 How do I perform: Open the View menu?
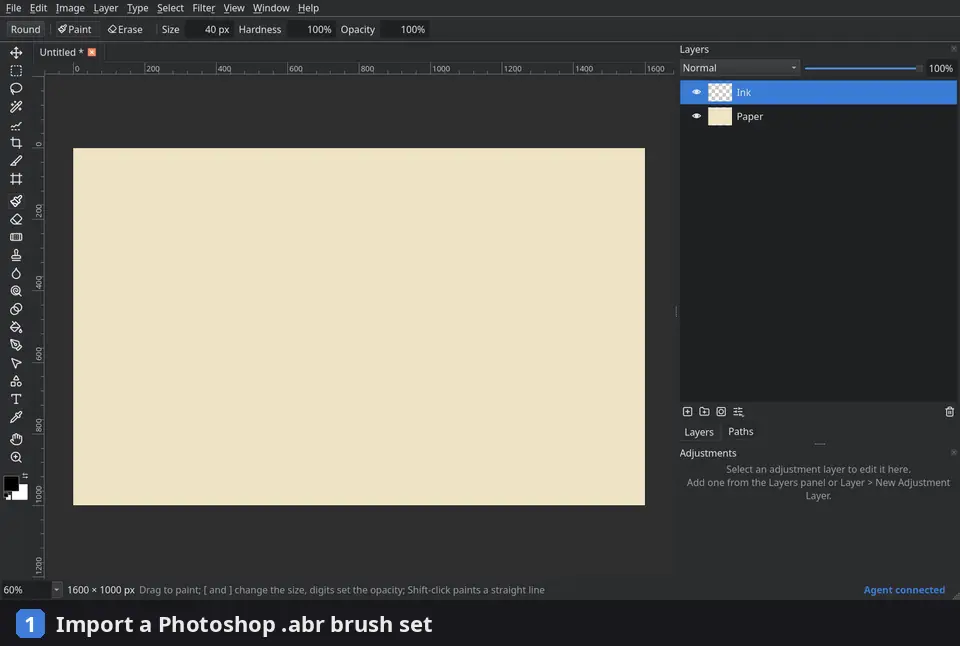tap(233, 8)
